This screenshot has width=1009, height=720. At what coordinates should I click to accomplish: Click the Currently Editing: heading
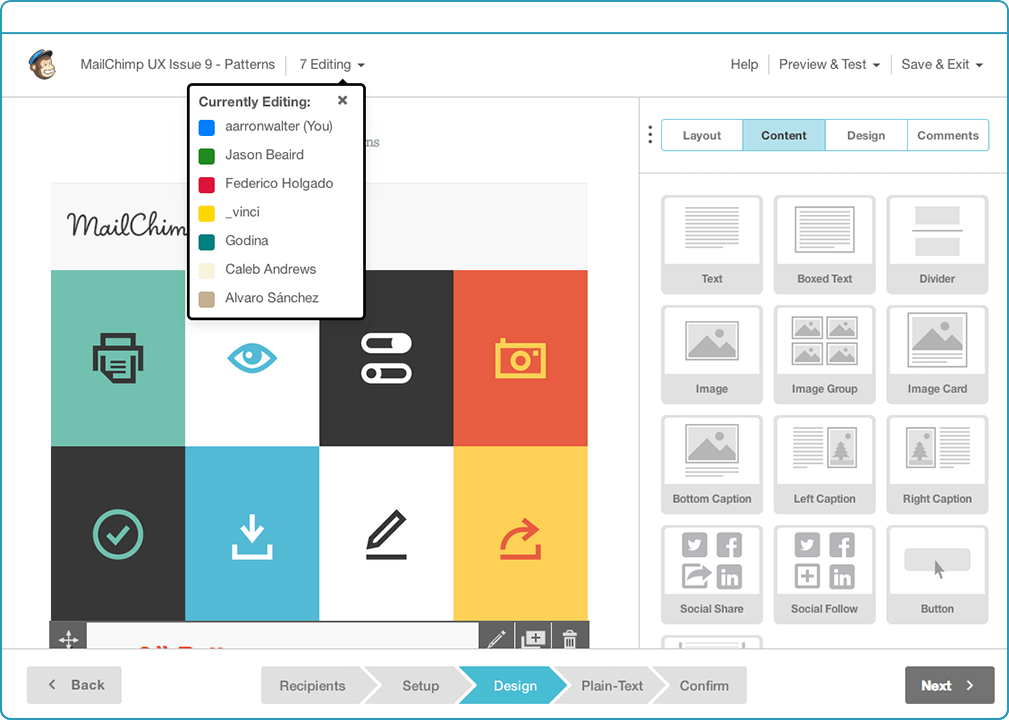[x=254, y=102]
